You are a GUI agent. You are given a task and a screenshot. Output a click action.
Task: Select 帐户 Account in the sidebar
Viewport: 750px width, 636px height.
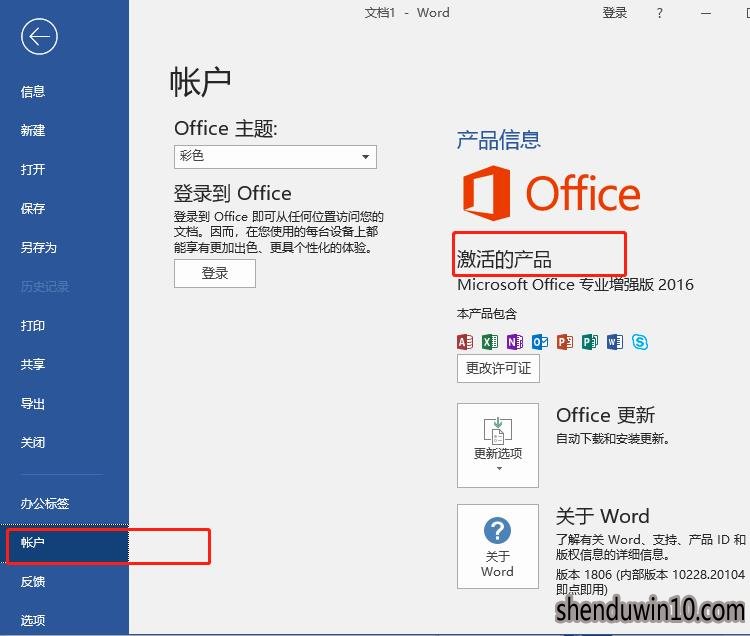click(x=65, y=543)
